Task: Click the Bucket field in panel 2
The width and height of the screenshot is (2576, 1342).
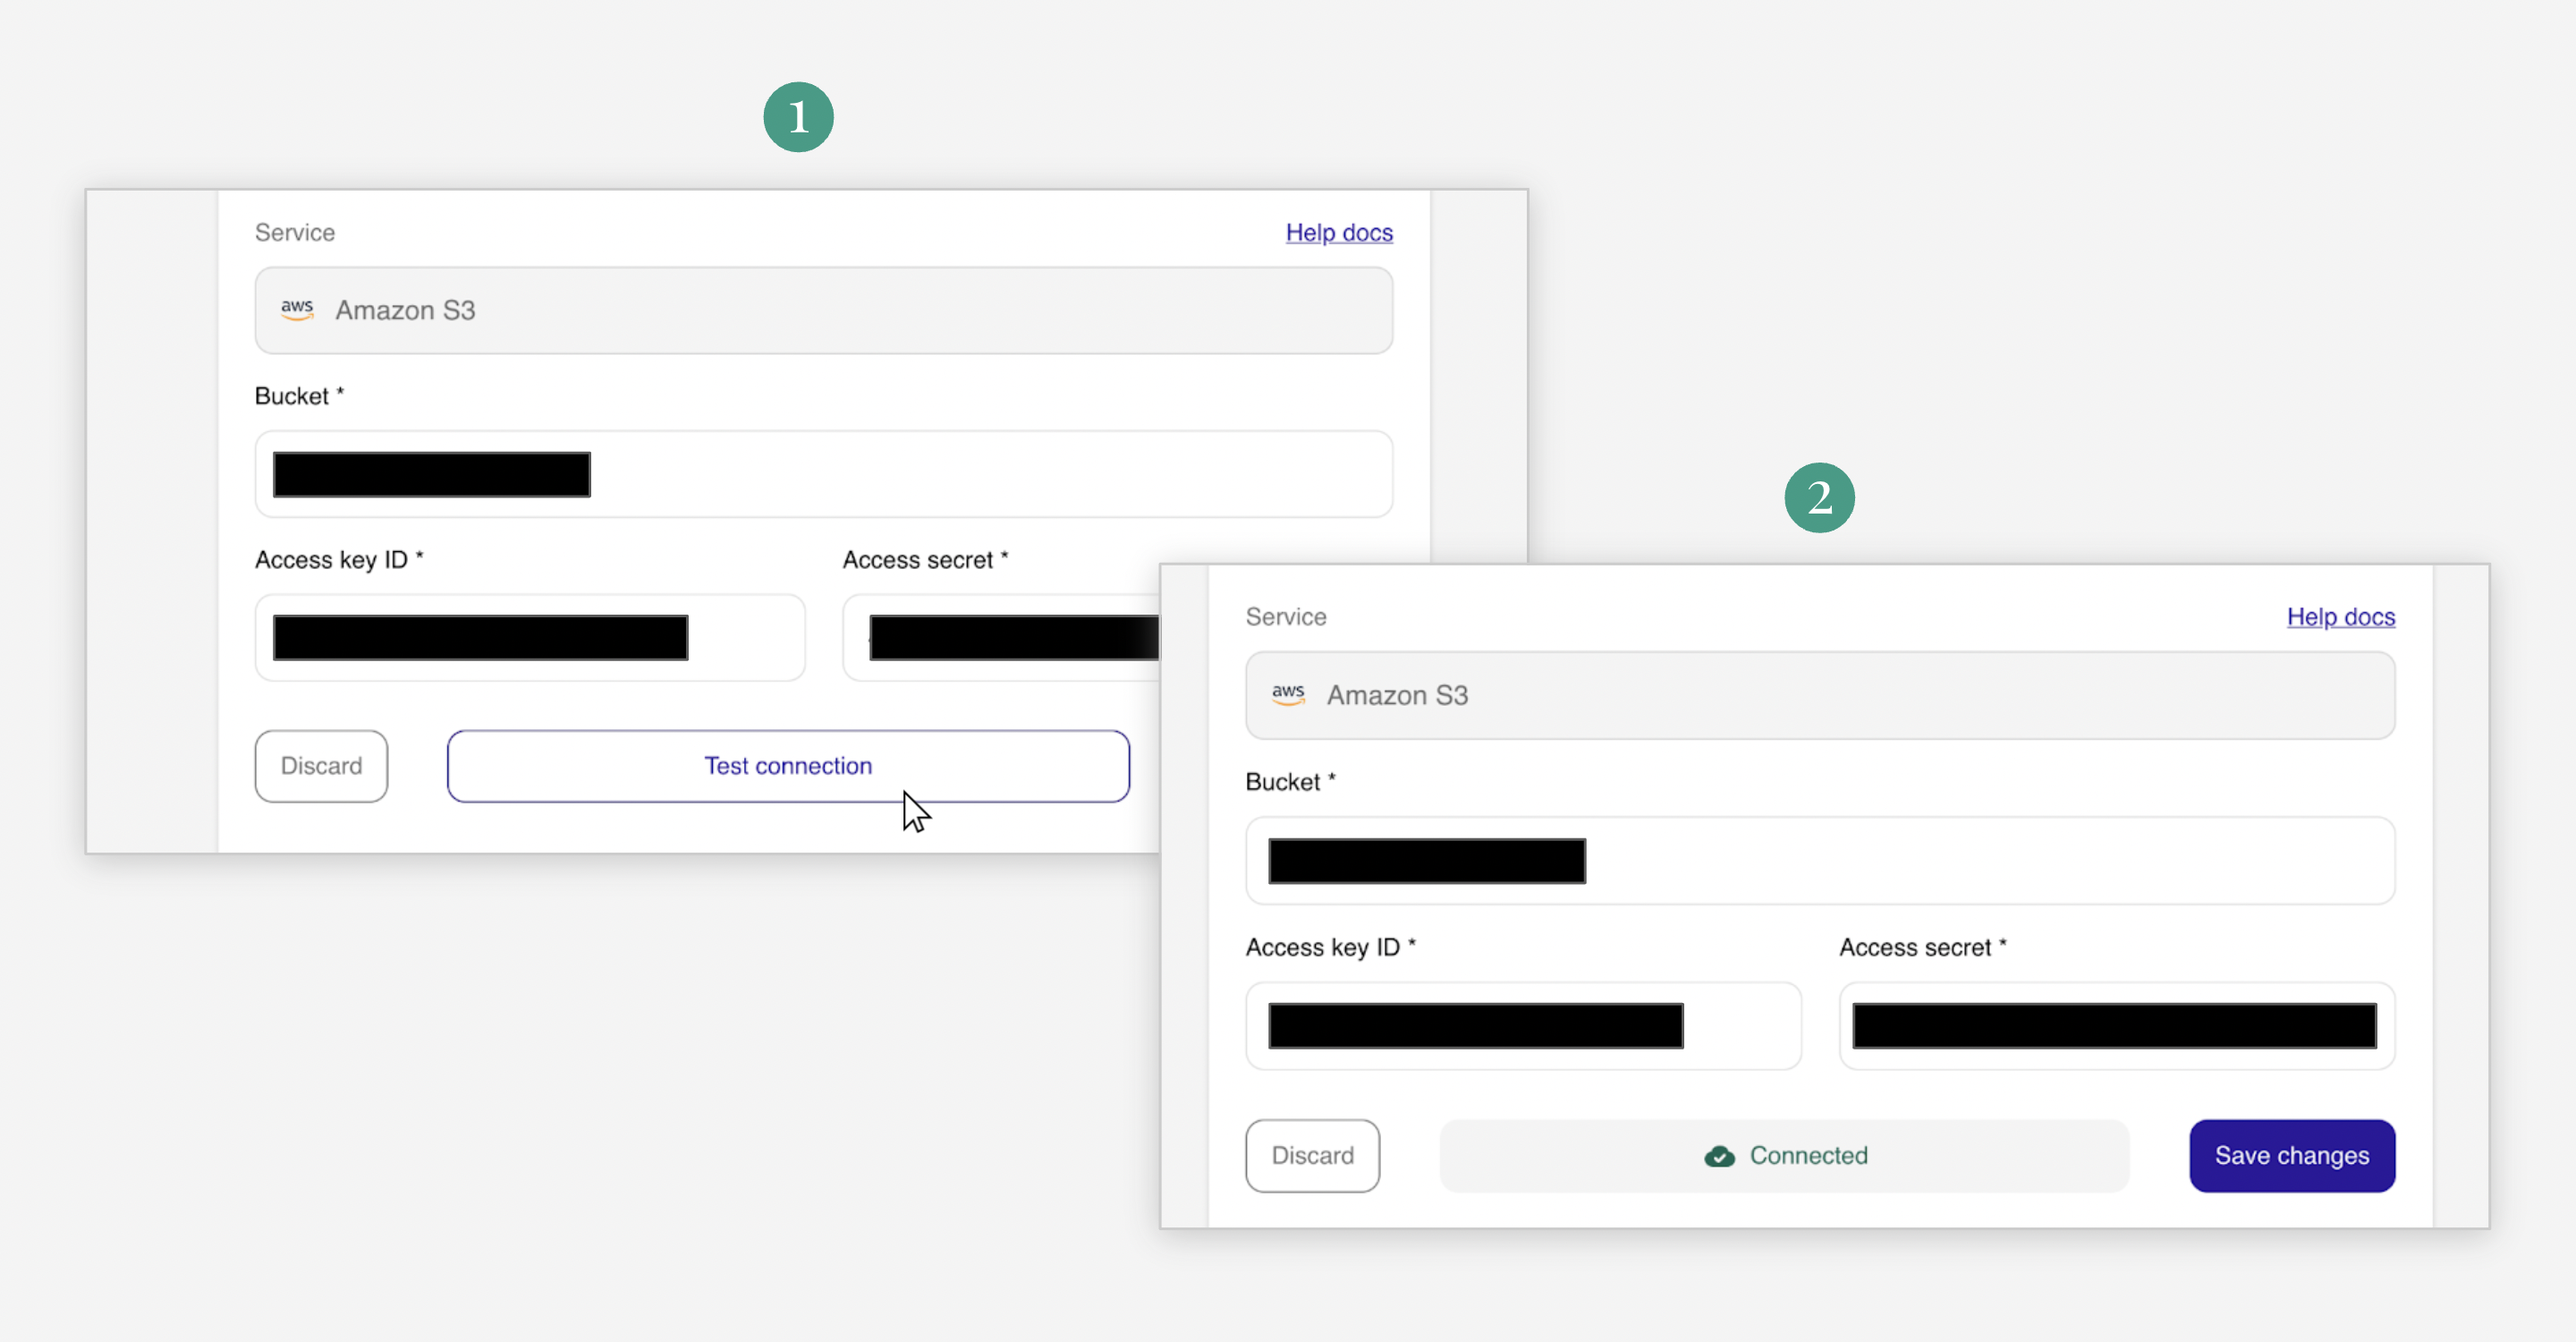Action: [x=1819, y=860]
